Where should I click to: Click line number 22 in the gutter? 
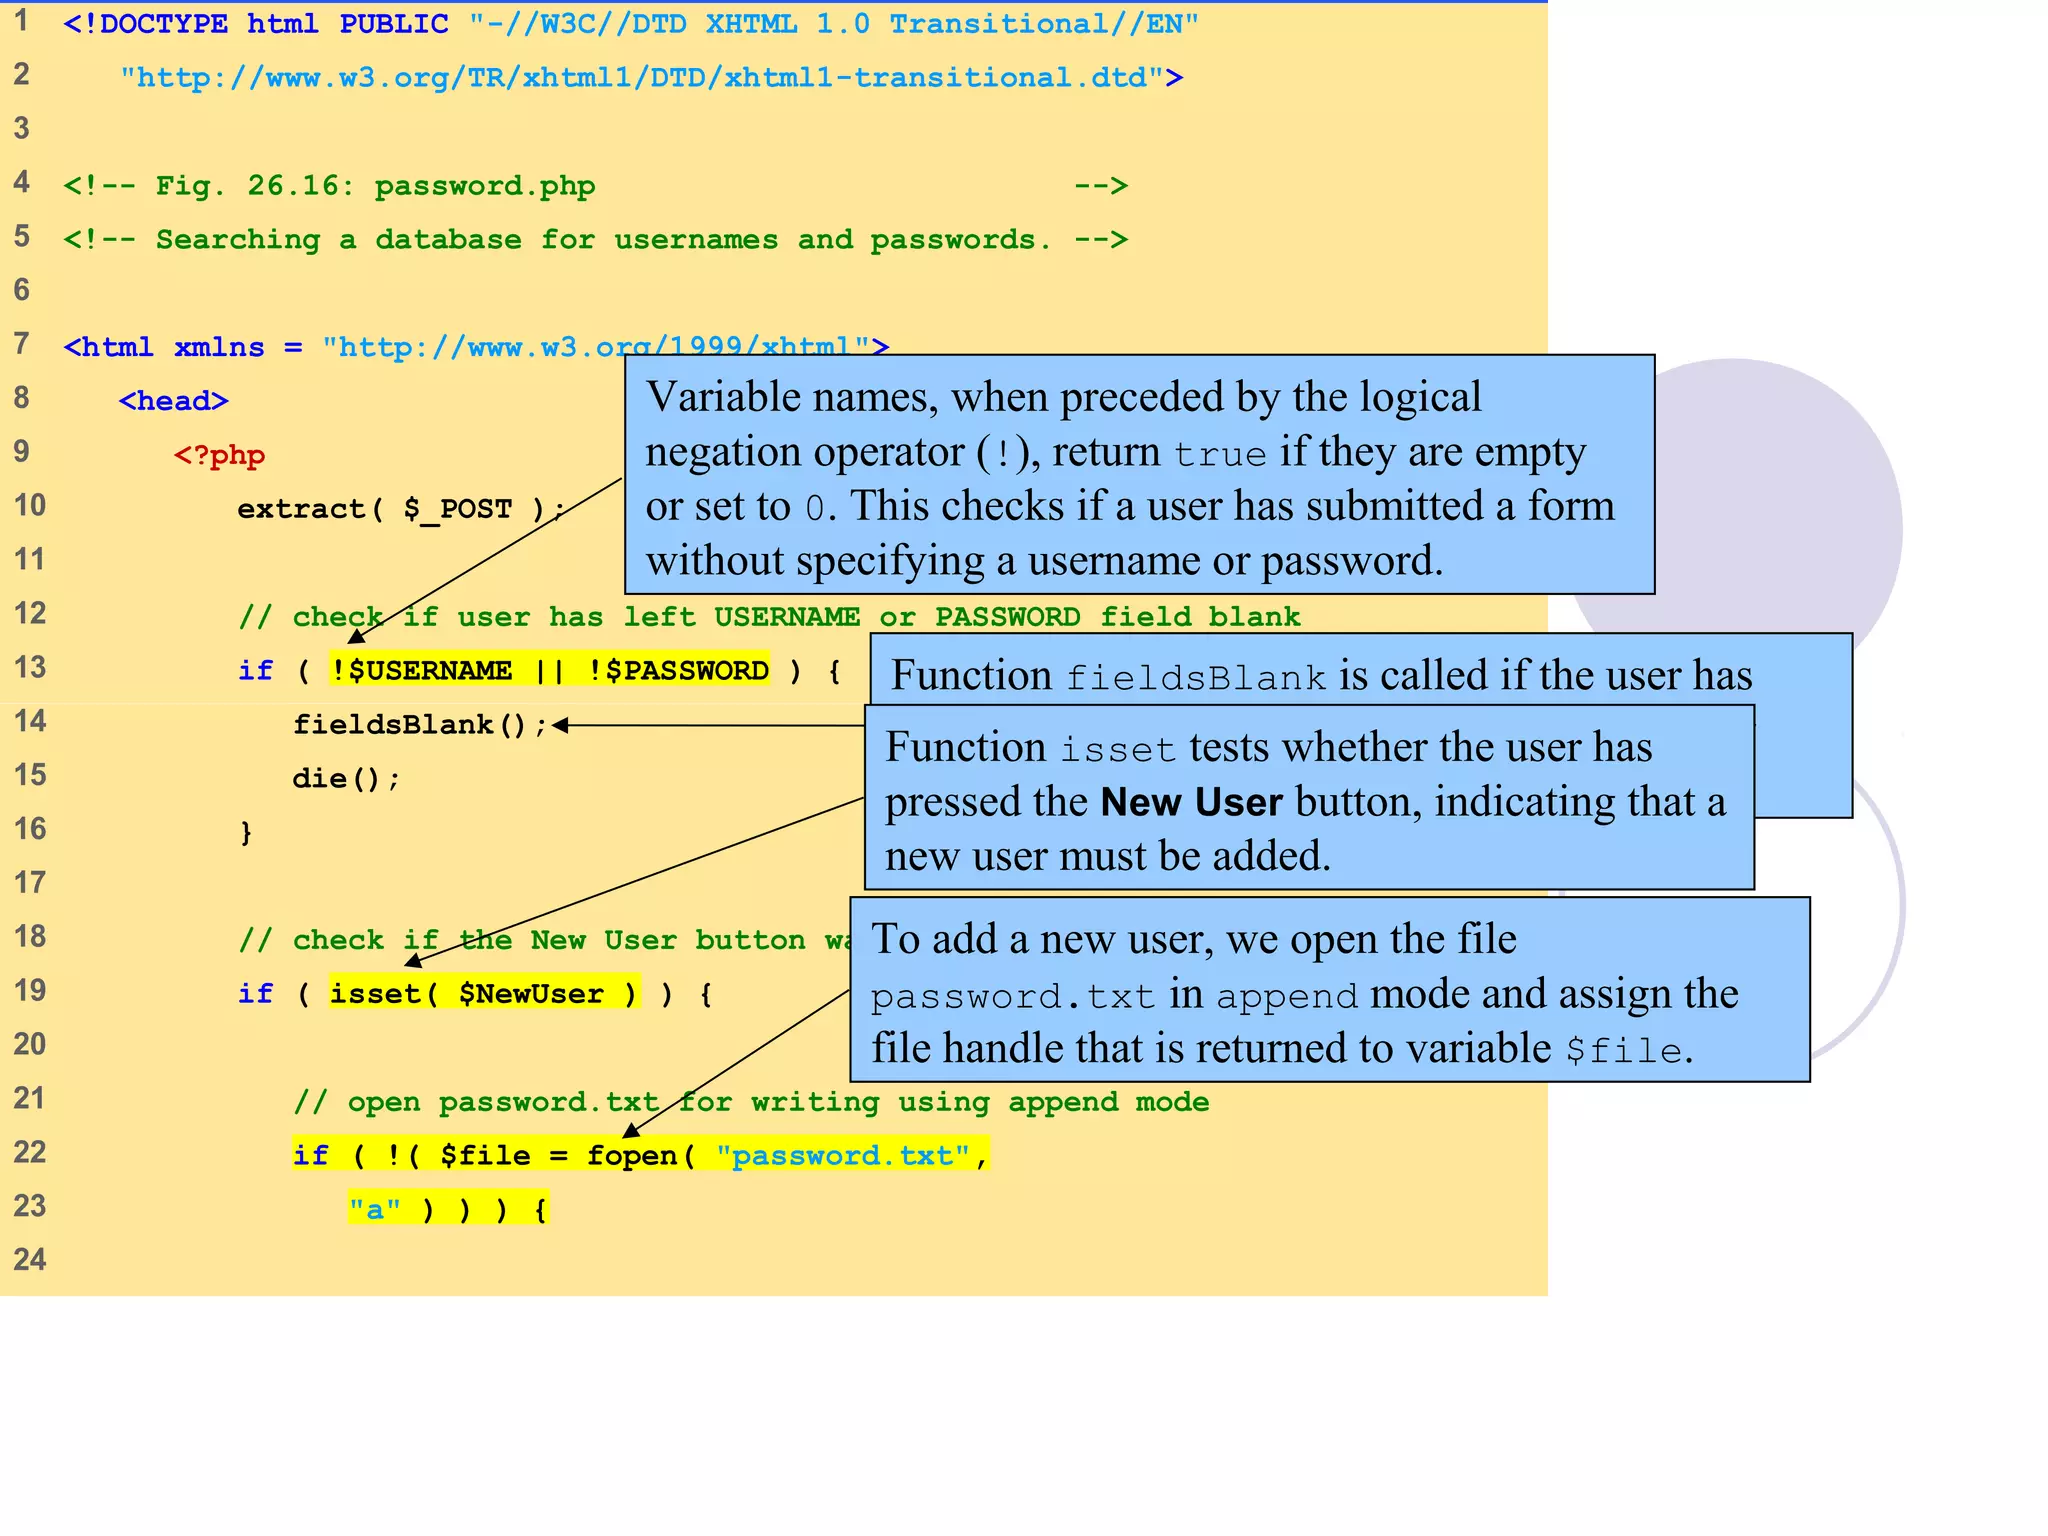click(30, 1152)
